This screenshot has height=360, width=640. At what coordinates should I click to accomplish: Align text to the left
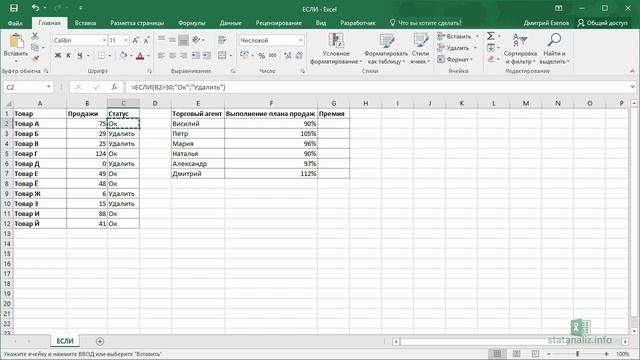coord(161,56)
